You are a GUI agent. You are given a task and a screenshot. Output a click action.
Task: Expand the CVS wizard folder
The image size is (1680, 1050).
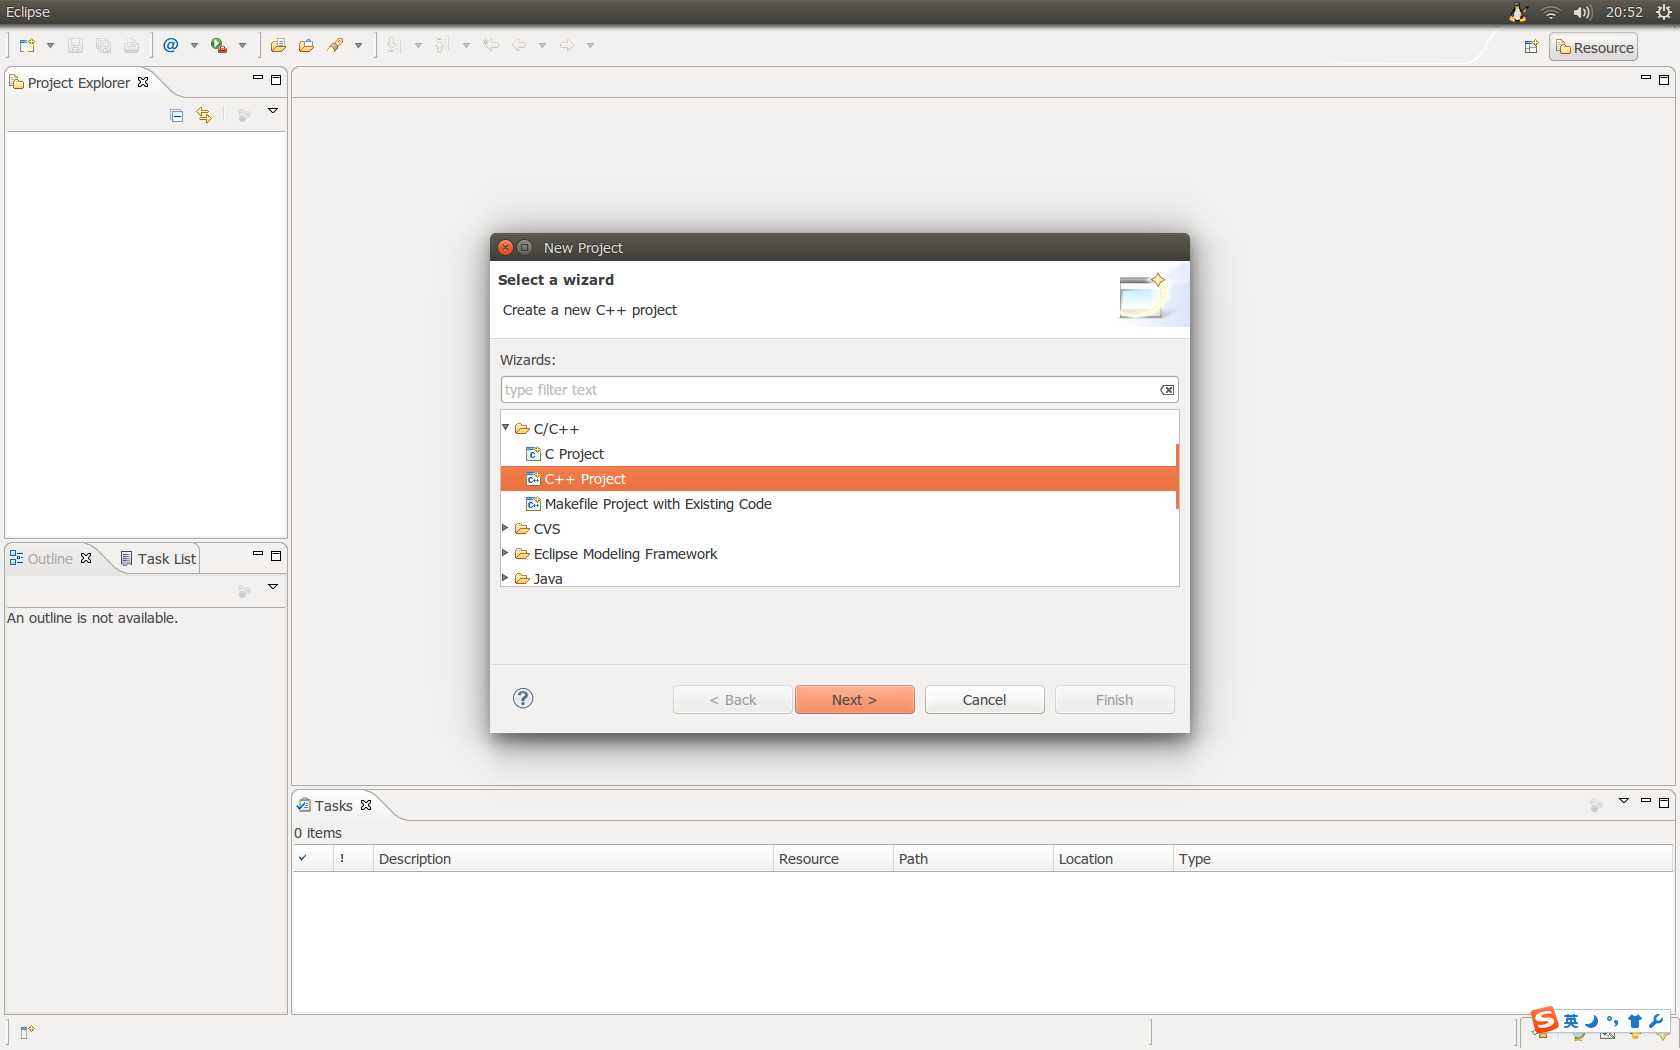(x=506, y=528)
